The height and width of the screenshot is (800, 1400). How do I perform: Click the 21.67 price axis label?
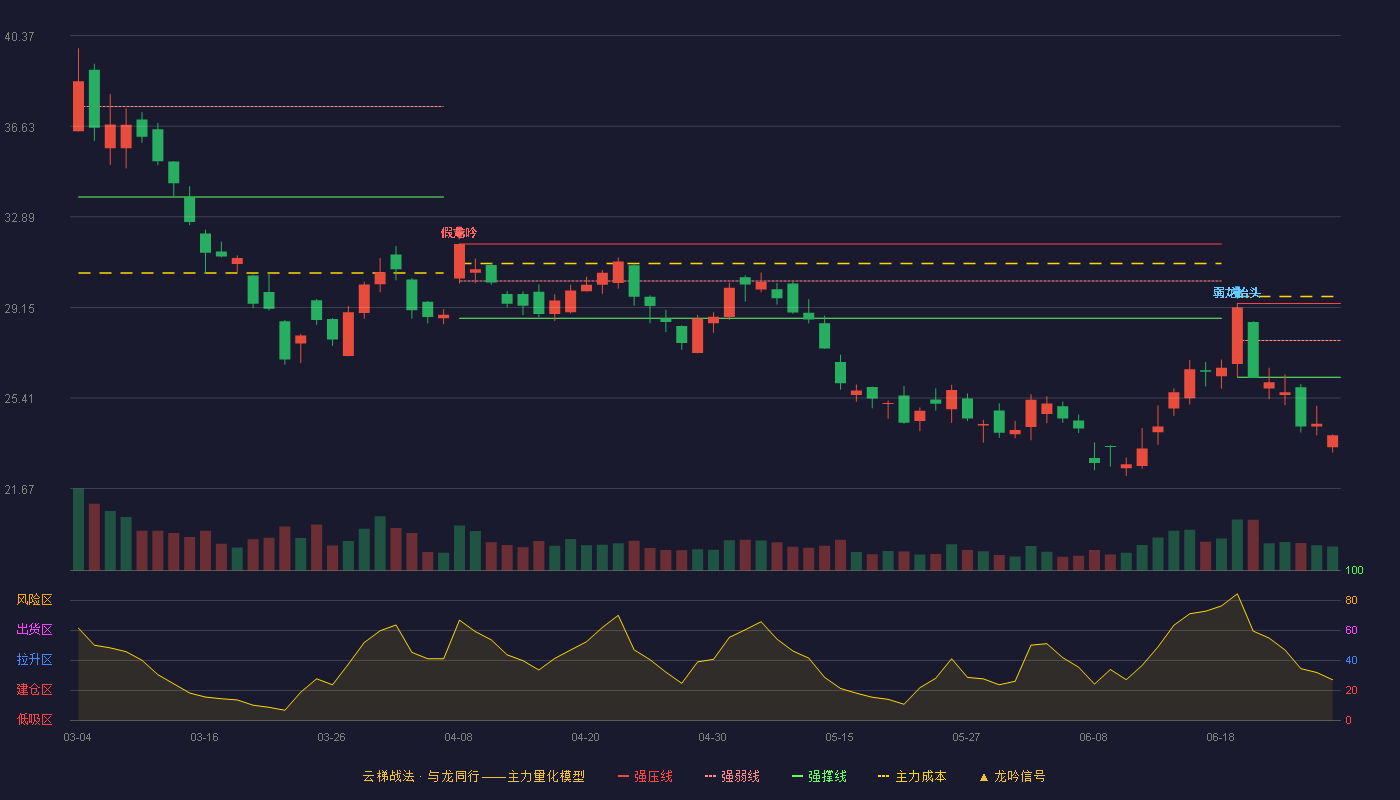(19, 489)
